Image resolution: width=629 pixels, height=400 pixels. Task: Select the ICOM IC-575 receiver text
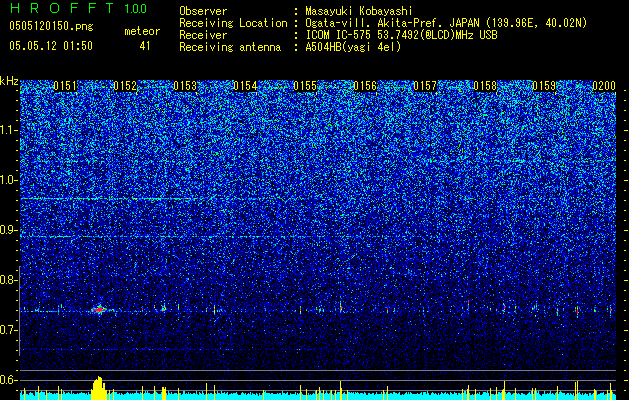pos(401,35)
